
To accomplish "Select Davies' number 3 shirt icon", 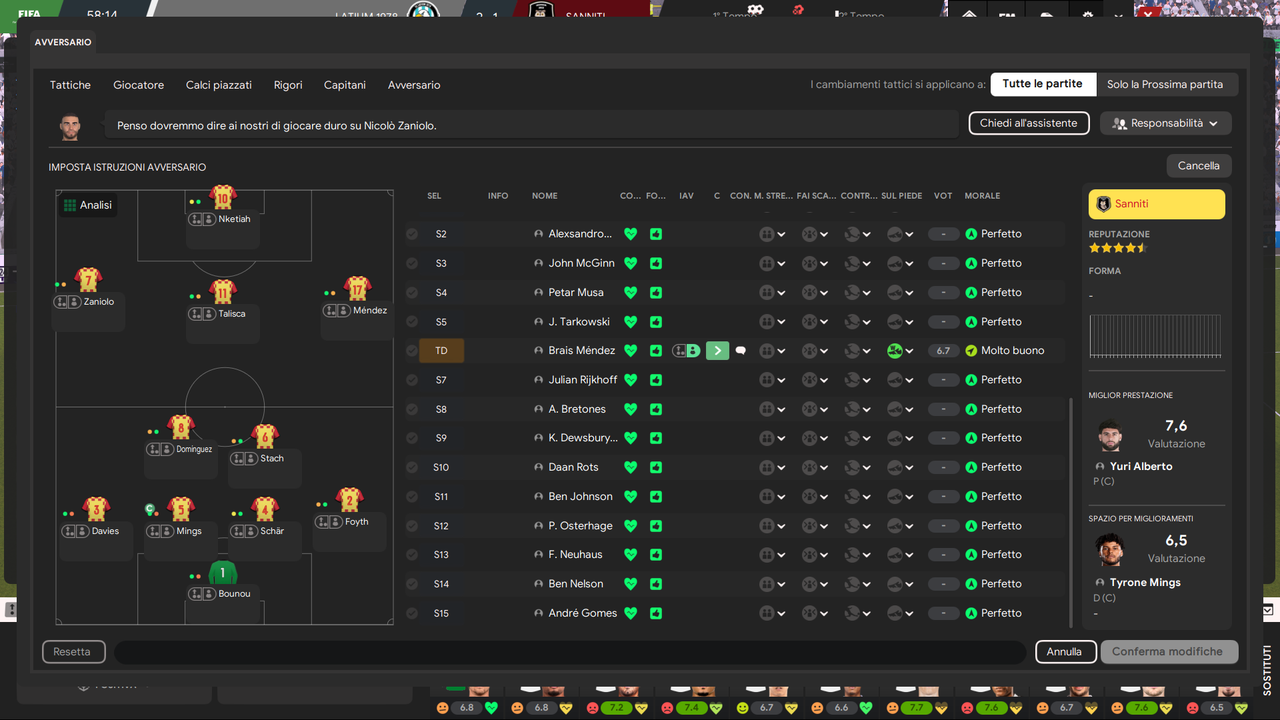I will pyautogui.click(x=96, y=509).
